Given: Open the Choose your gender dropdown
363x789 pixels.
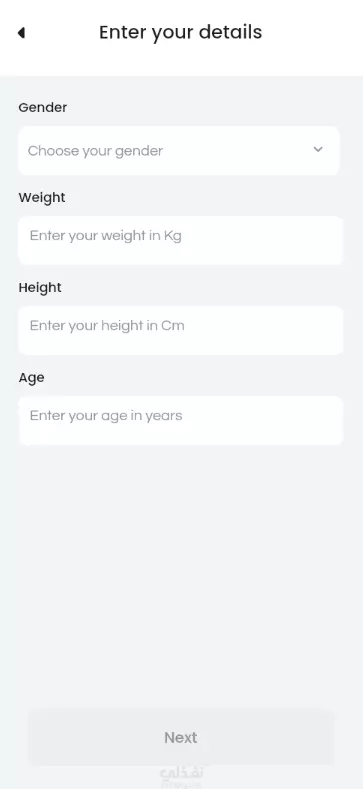Looking at the screenshot, I should coord(179,150).
